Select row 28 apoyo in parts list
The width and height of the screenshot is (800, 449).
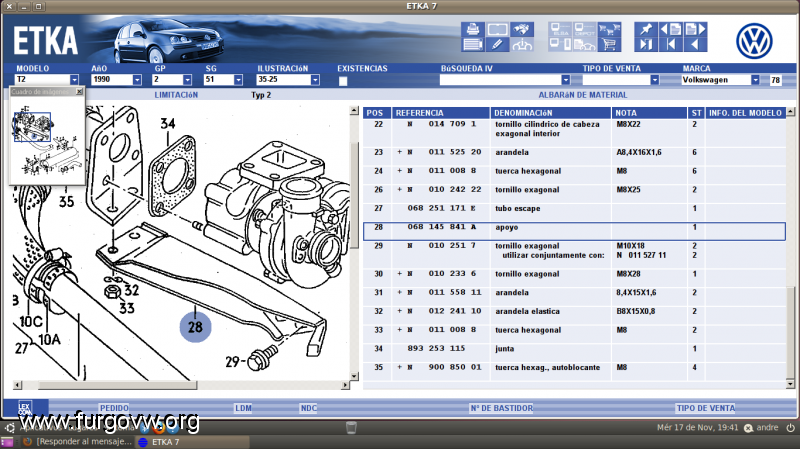pyautogui.click(x=574, y=231)
